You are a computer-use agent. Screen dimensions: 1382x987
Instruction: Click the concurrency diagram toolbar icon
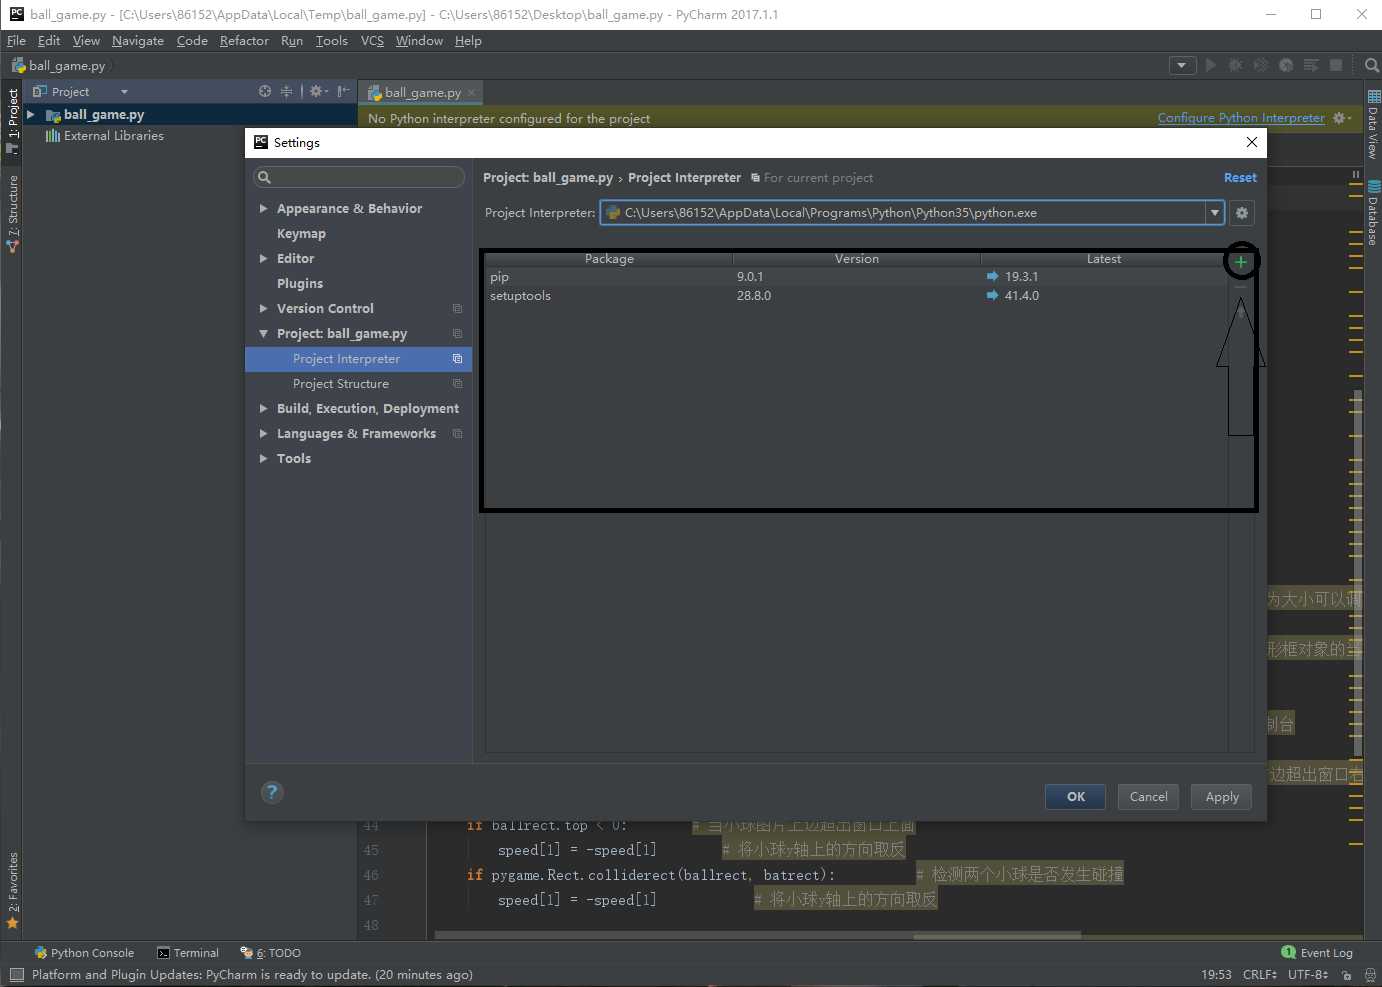pyautogui.click(x=1311, y=65)
